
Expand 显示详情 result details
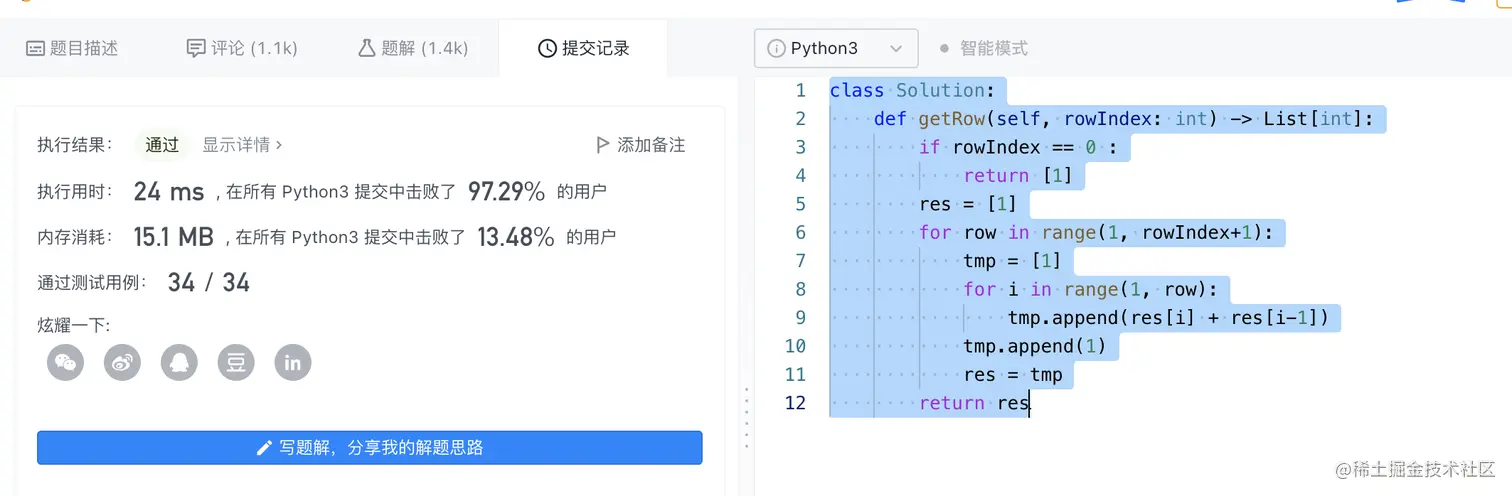tap(242, 145)
